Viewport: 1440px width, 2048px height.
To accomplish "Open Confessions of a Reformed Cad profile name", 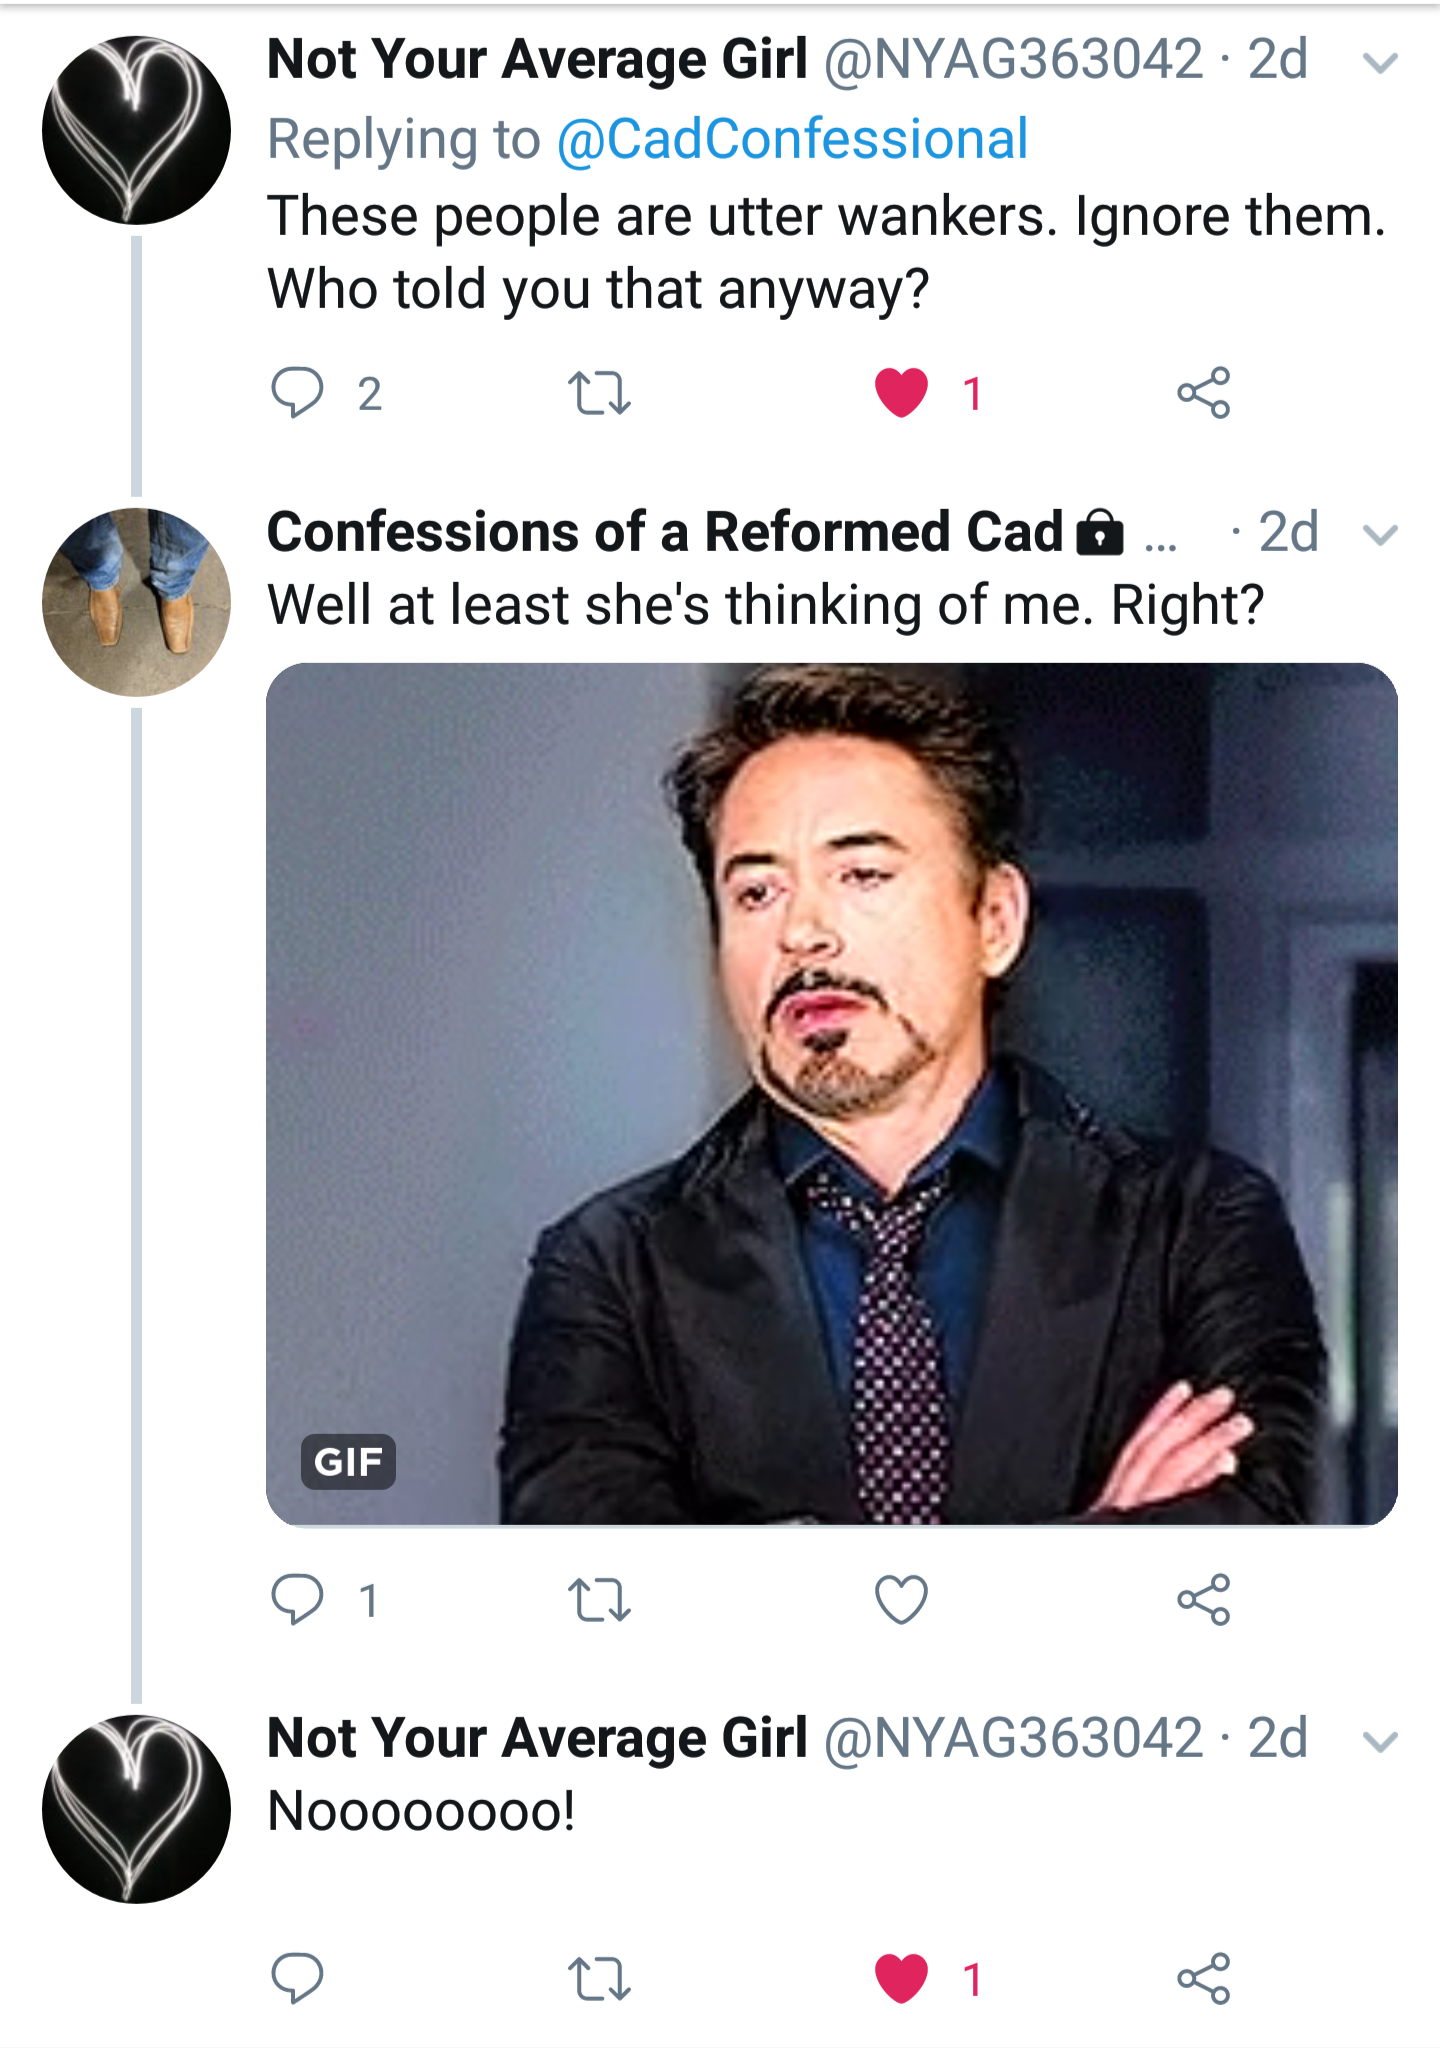I will click(665, 532).
